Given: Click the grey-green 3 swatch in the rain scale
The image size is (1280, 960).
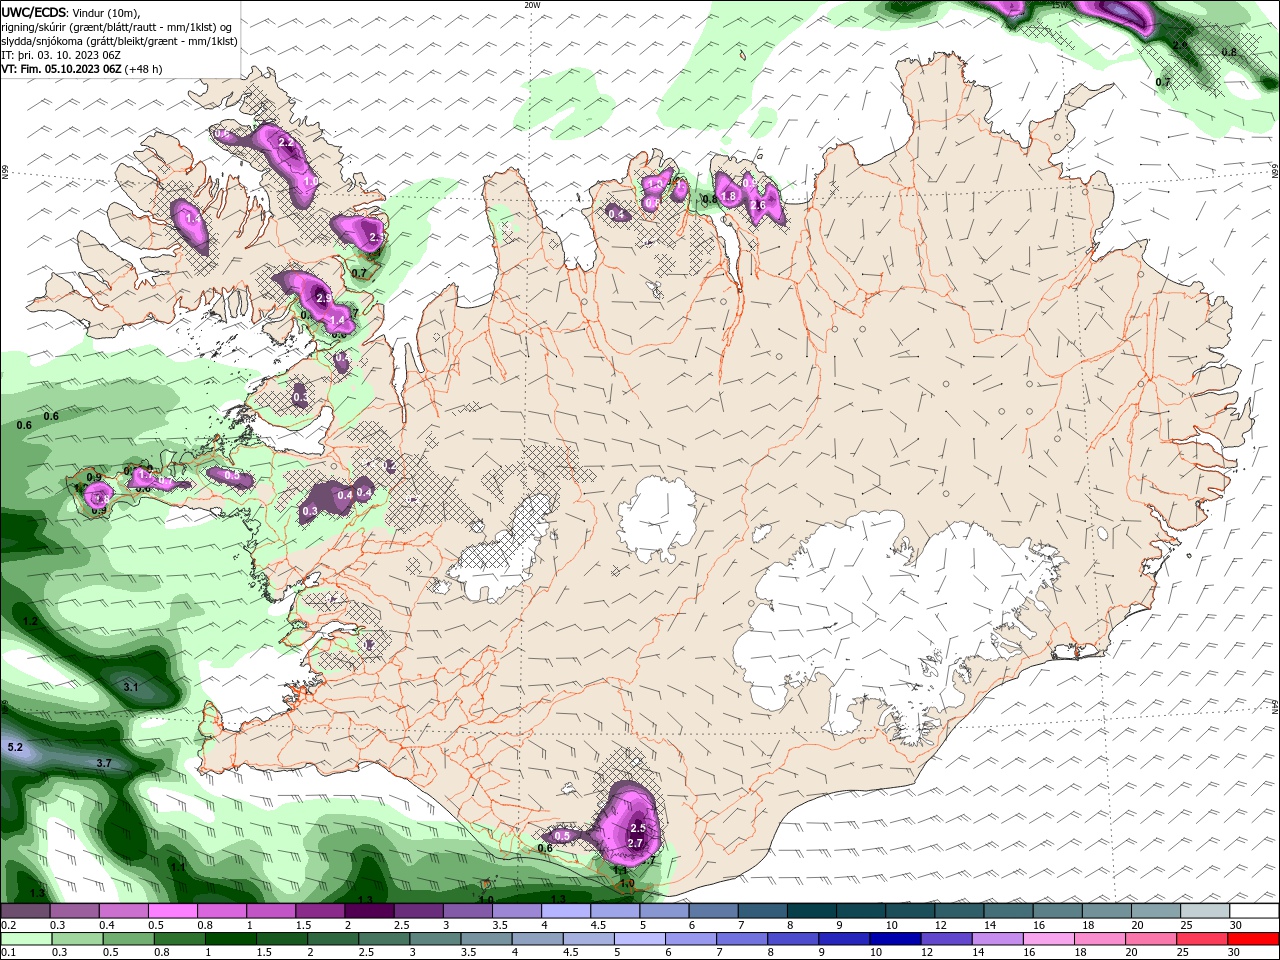Looking at the screenshot, I should click(436, 938).
